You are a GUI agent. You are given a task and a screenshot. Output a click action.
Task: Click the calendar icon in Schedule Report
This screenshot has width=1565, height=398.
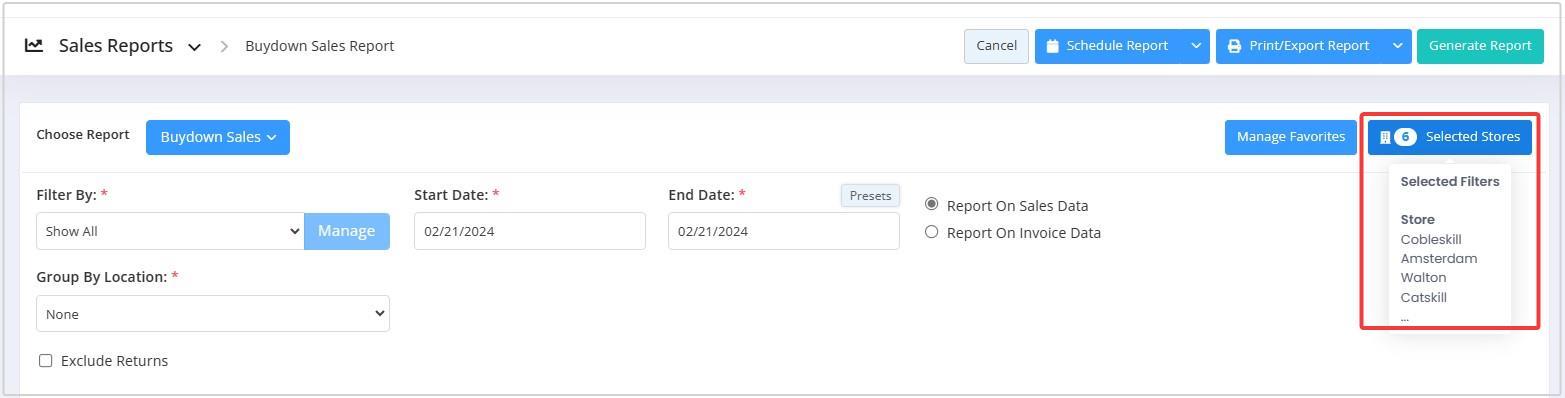1053,46
